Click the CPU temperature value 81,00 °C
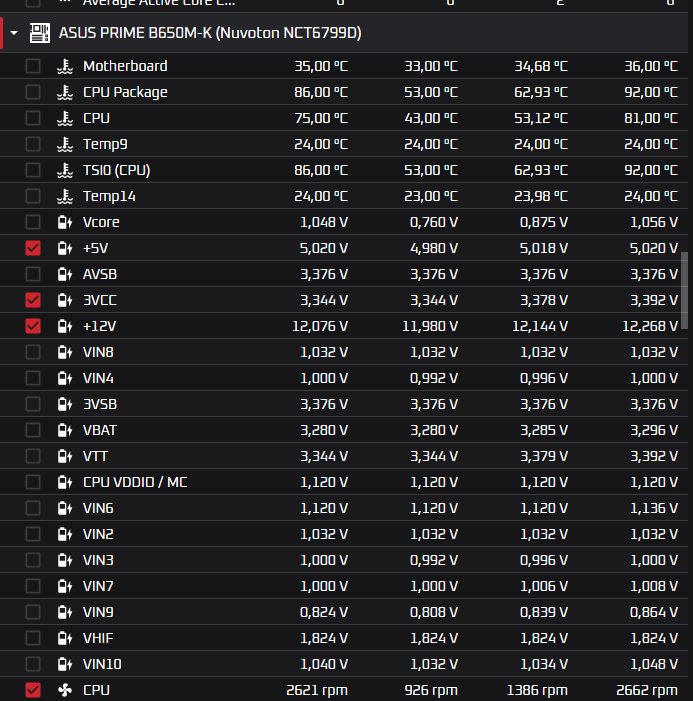This screenshot has width=693, height=701. 651,118
